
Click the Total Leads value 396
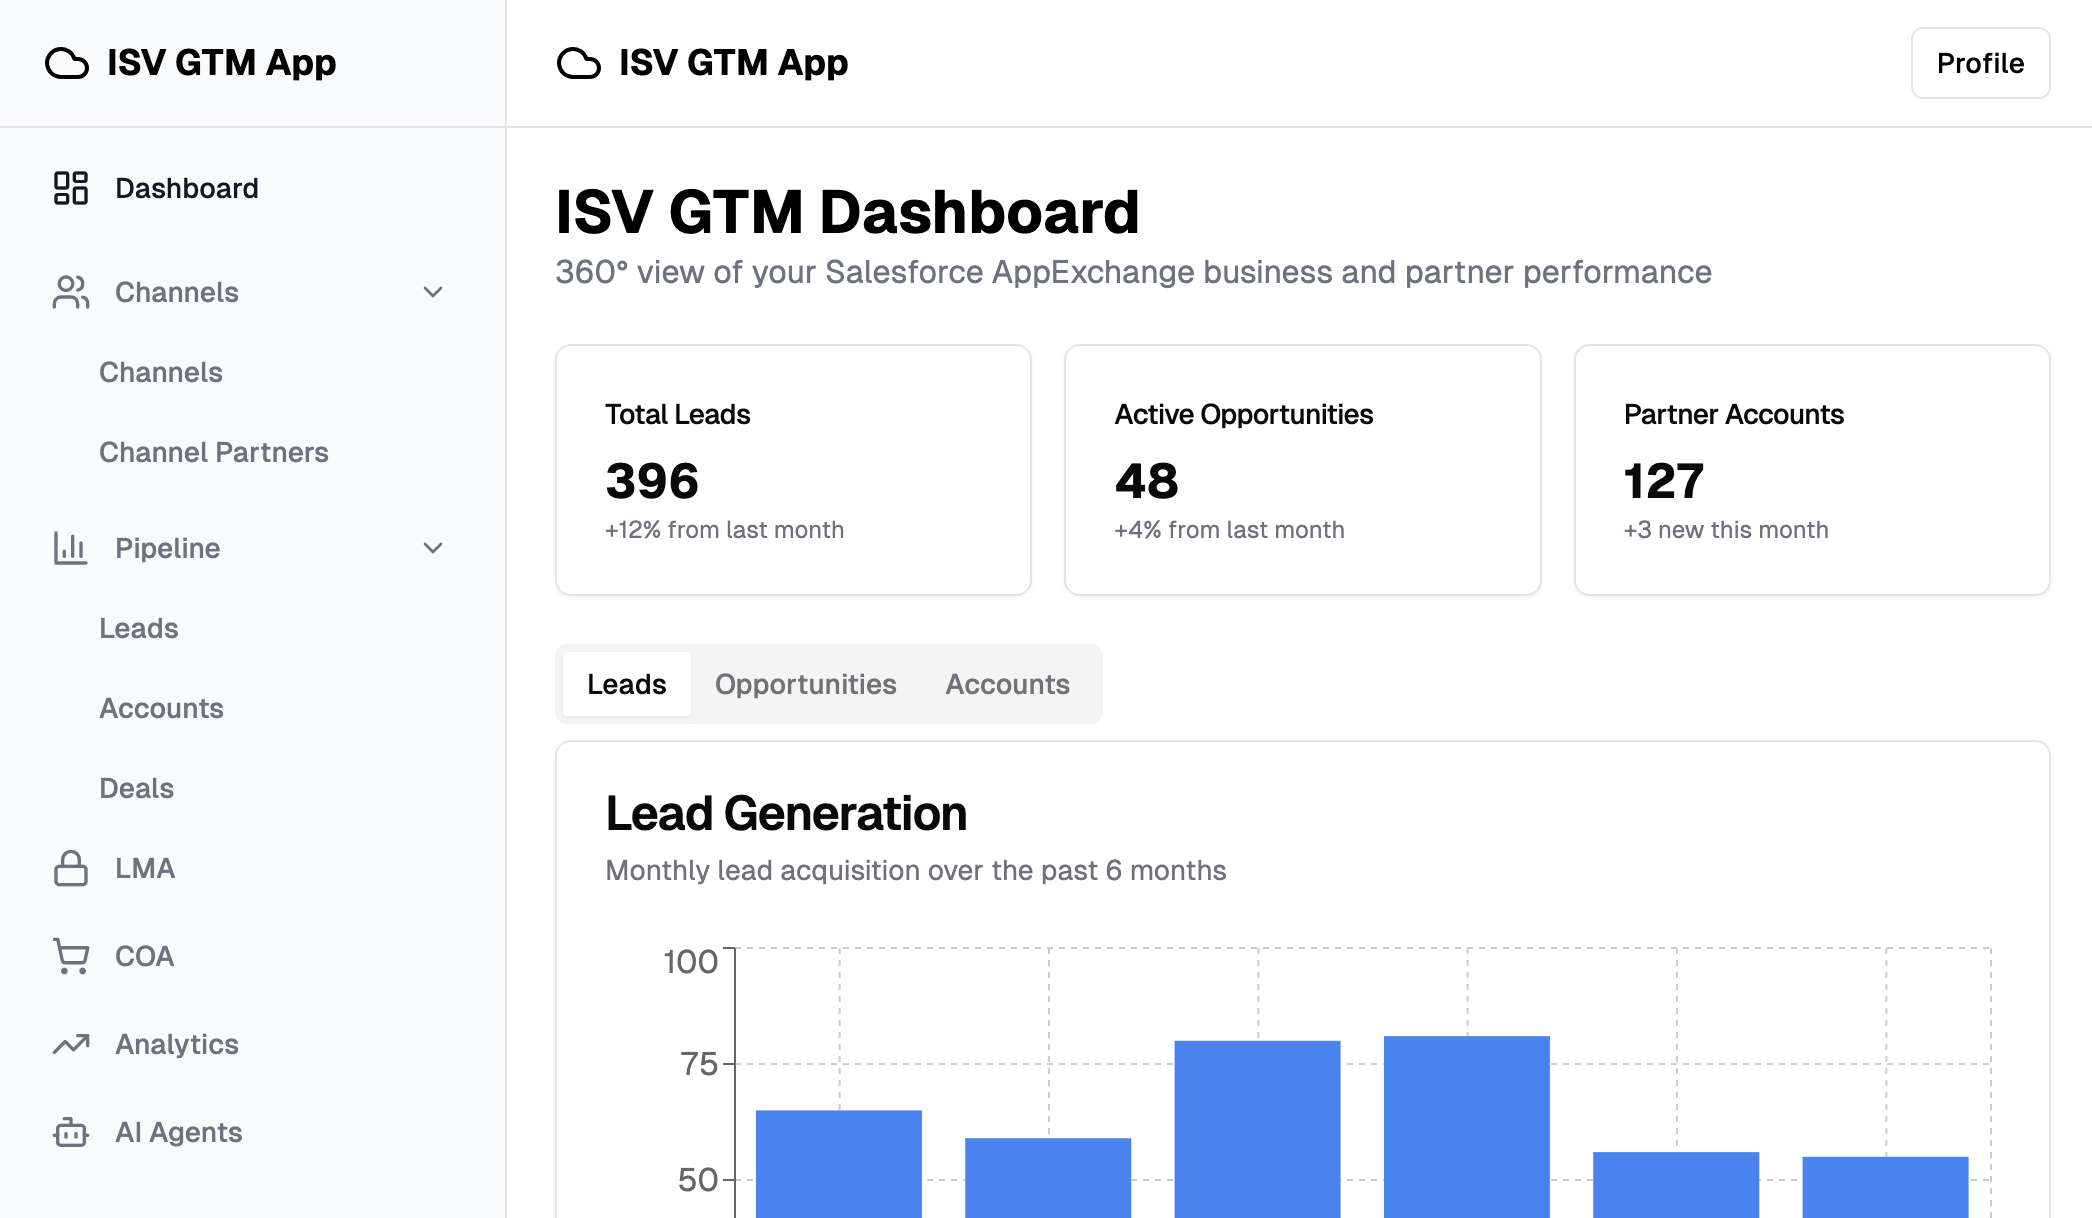point(652,481)
